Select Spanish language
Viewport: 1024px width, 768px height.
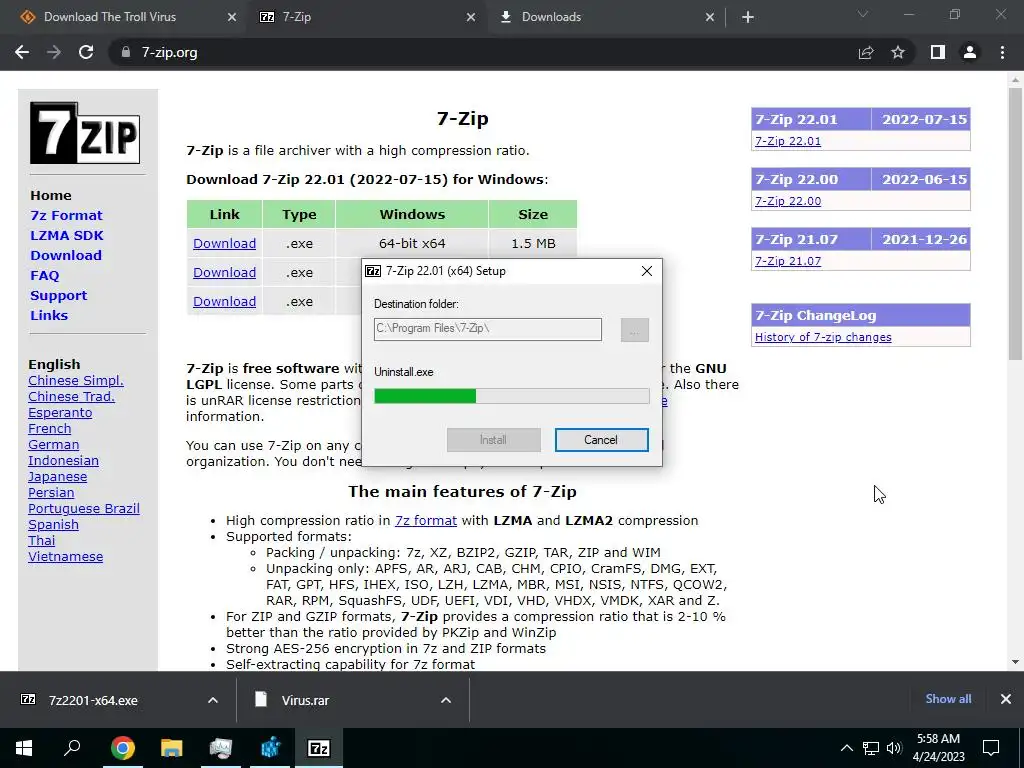click(x=54, y=524)
